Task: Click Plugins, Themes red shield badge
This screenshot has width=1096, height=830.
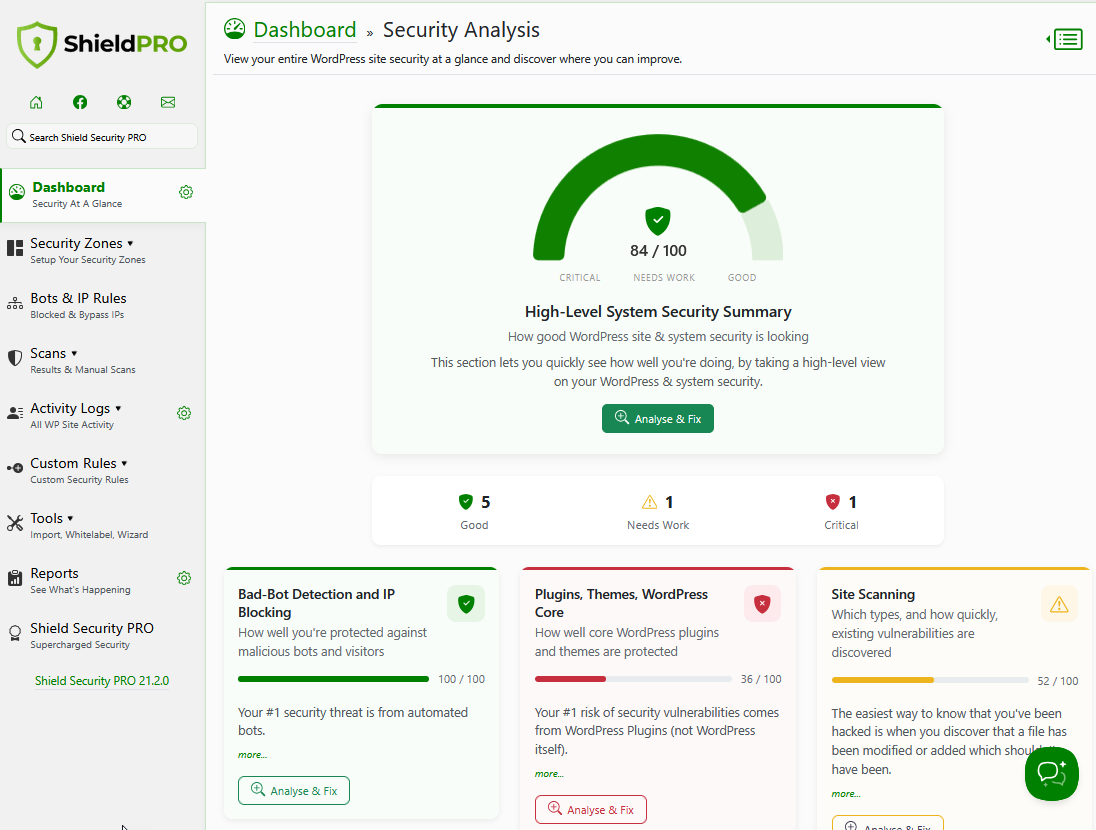Action: [763, 603]
